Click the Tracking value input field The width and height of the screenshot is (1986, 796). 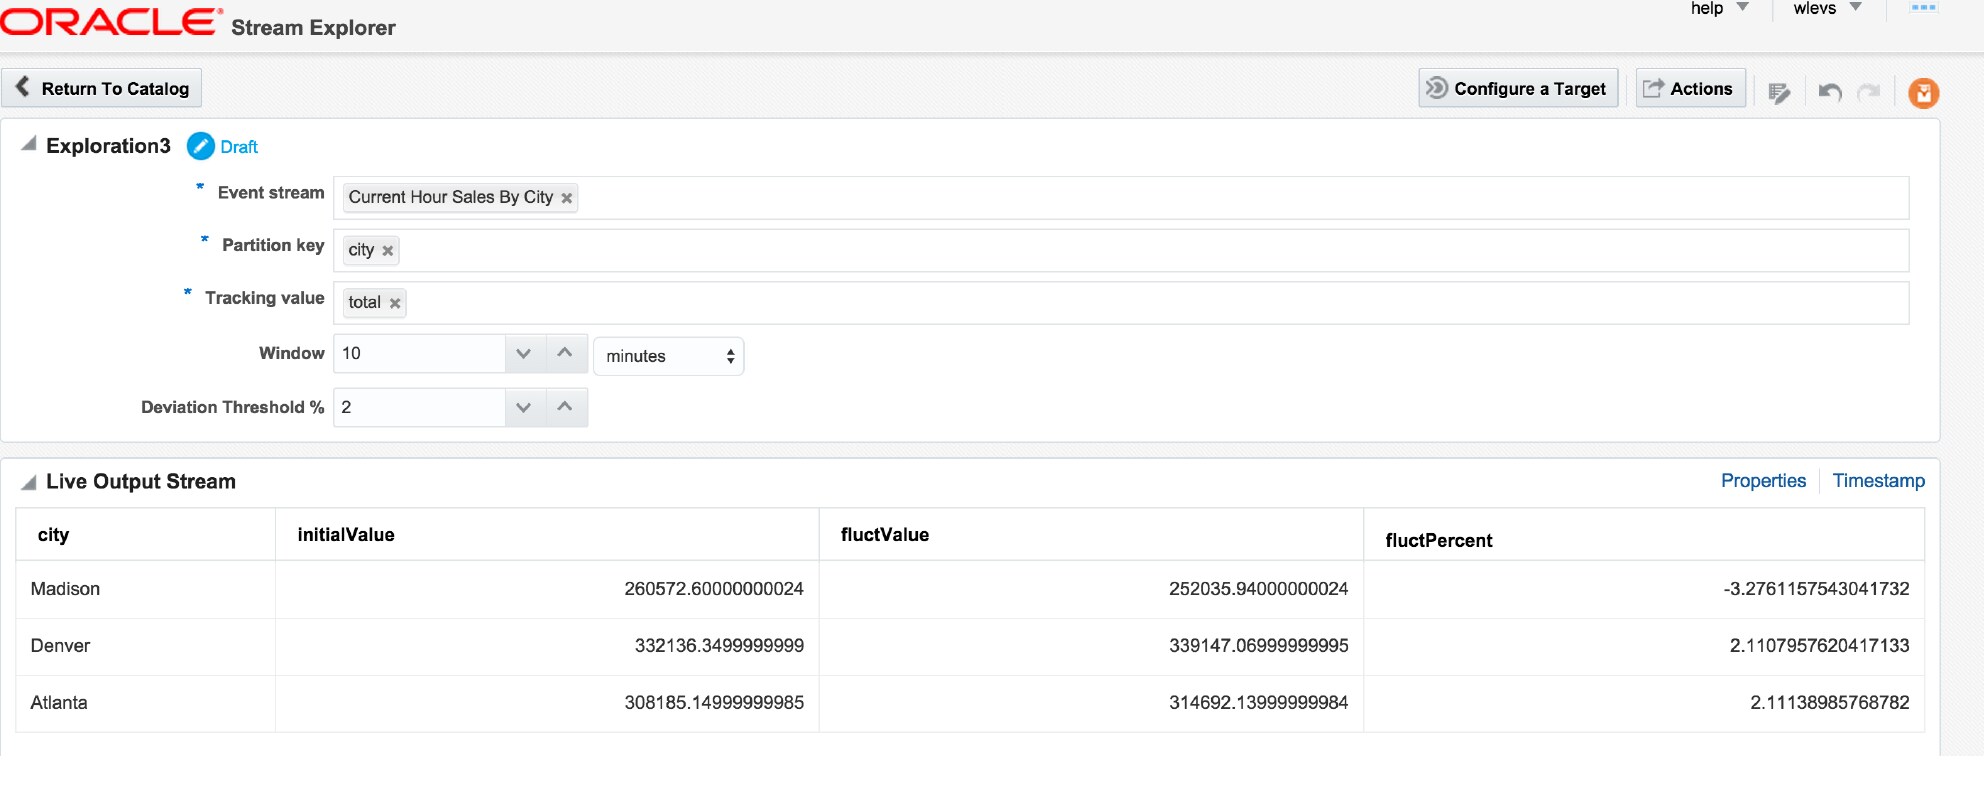pyautogui.click(x=1121, y=303)
